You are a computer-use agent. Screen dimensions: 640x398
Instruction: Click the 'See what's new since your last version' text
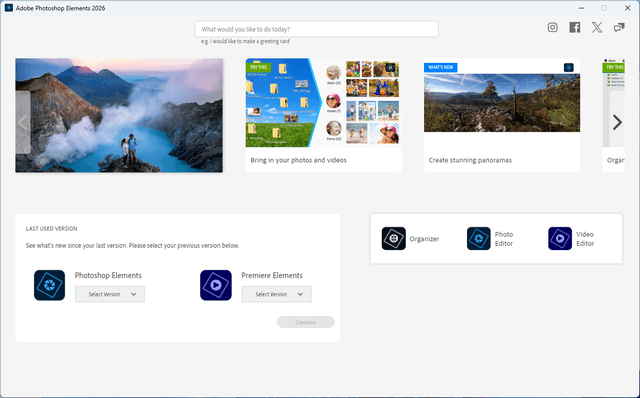[x=132, y=245]
